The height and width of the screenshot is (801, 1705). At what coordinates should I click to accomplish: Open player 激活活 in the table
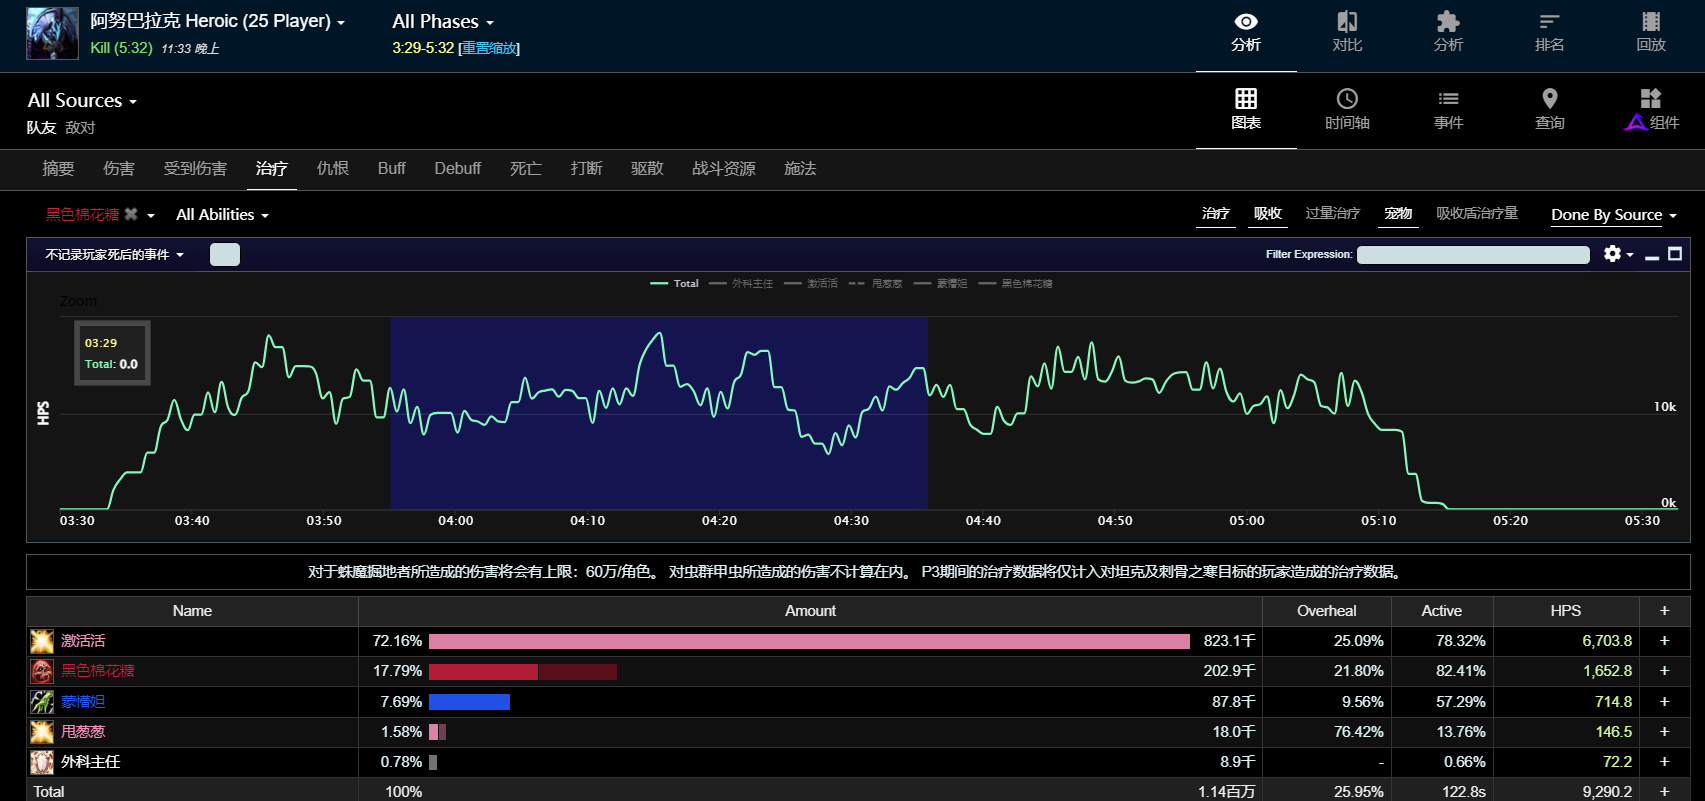coord(83,641)
